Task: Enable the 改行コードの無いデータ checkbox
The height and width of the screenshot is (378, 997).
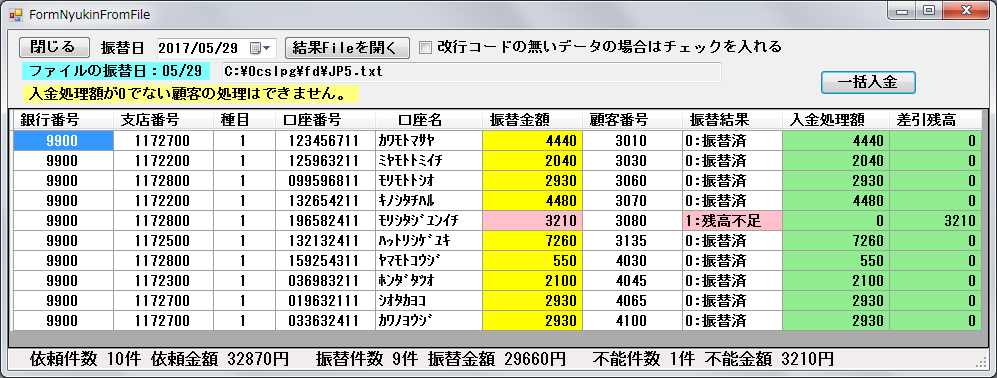Action: (425, 47)
